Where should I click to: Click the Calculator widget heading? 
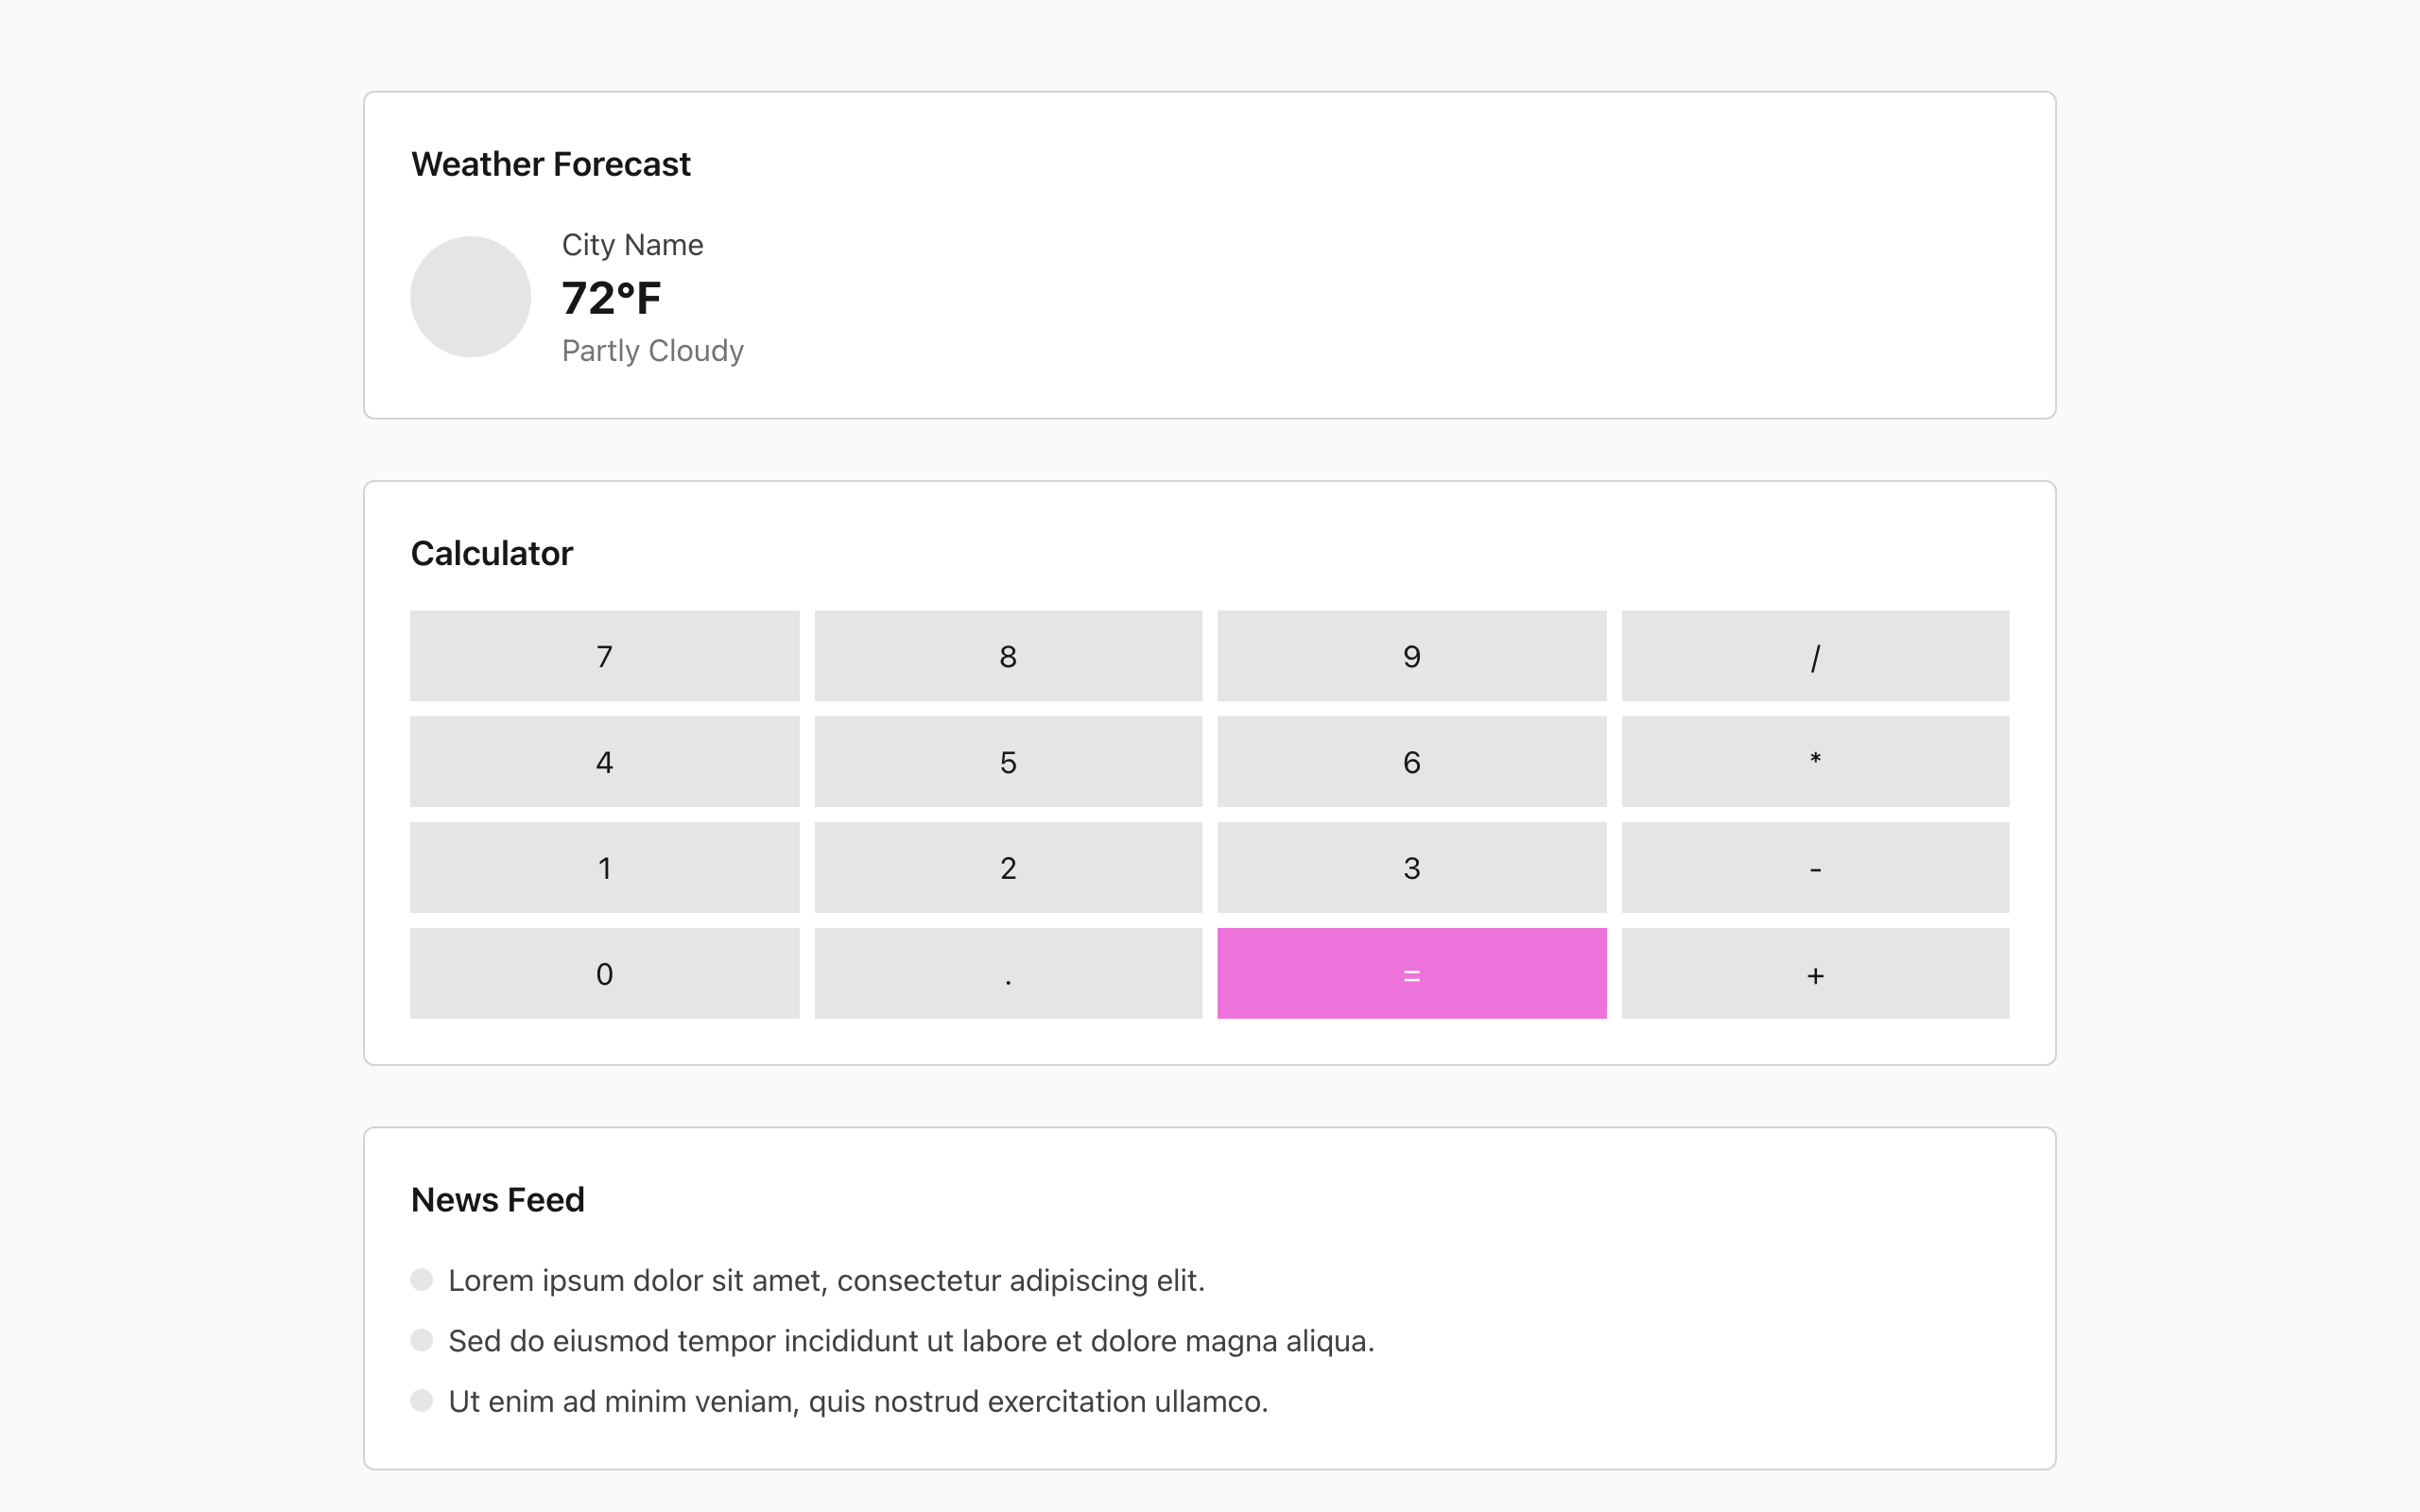pyautogui.click(x=492, y=553)
